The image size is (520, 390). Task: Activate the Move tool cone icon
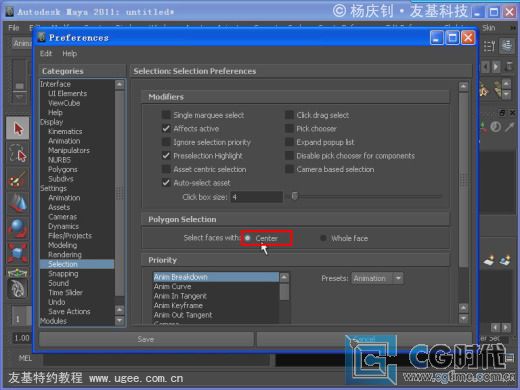pos(18,203)
